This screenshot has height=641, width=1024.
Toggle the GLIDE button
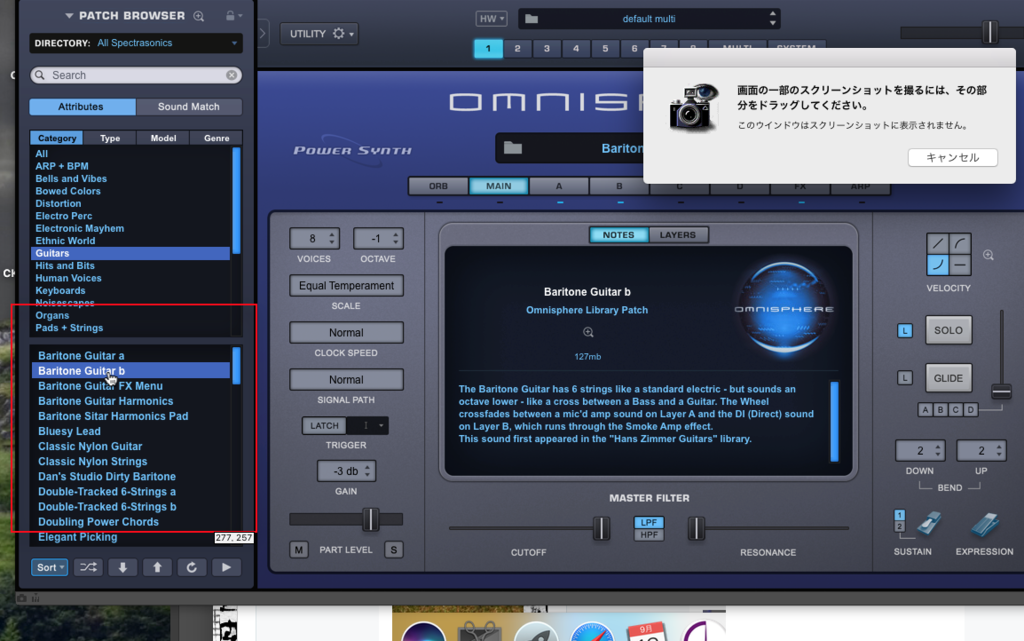point(948,378)
